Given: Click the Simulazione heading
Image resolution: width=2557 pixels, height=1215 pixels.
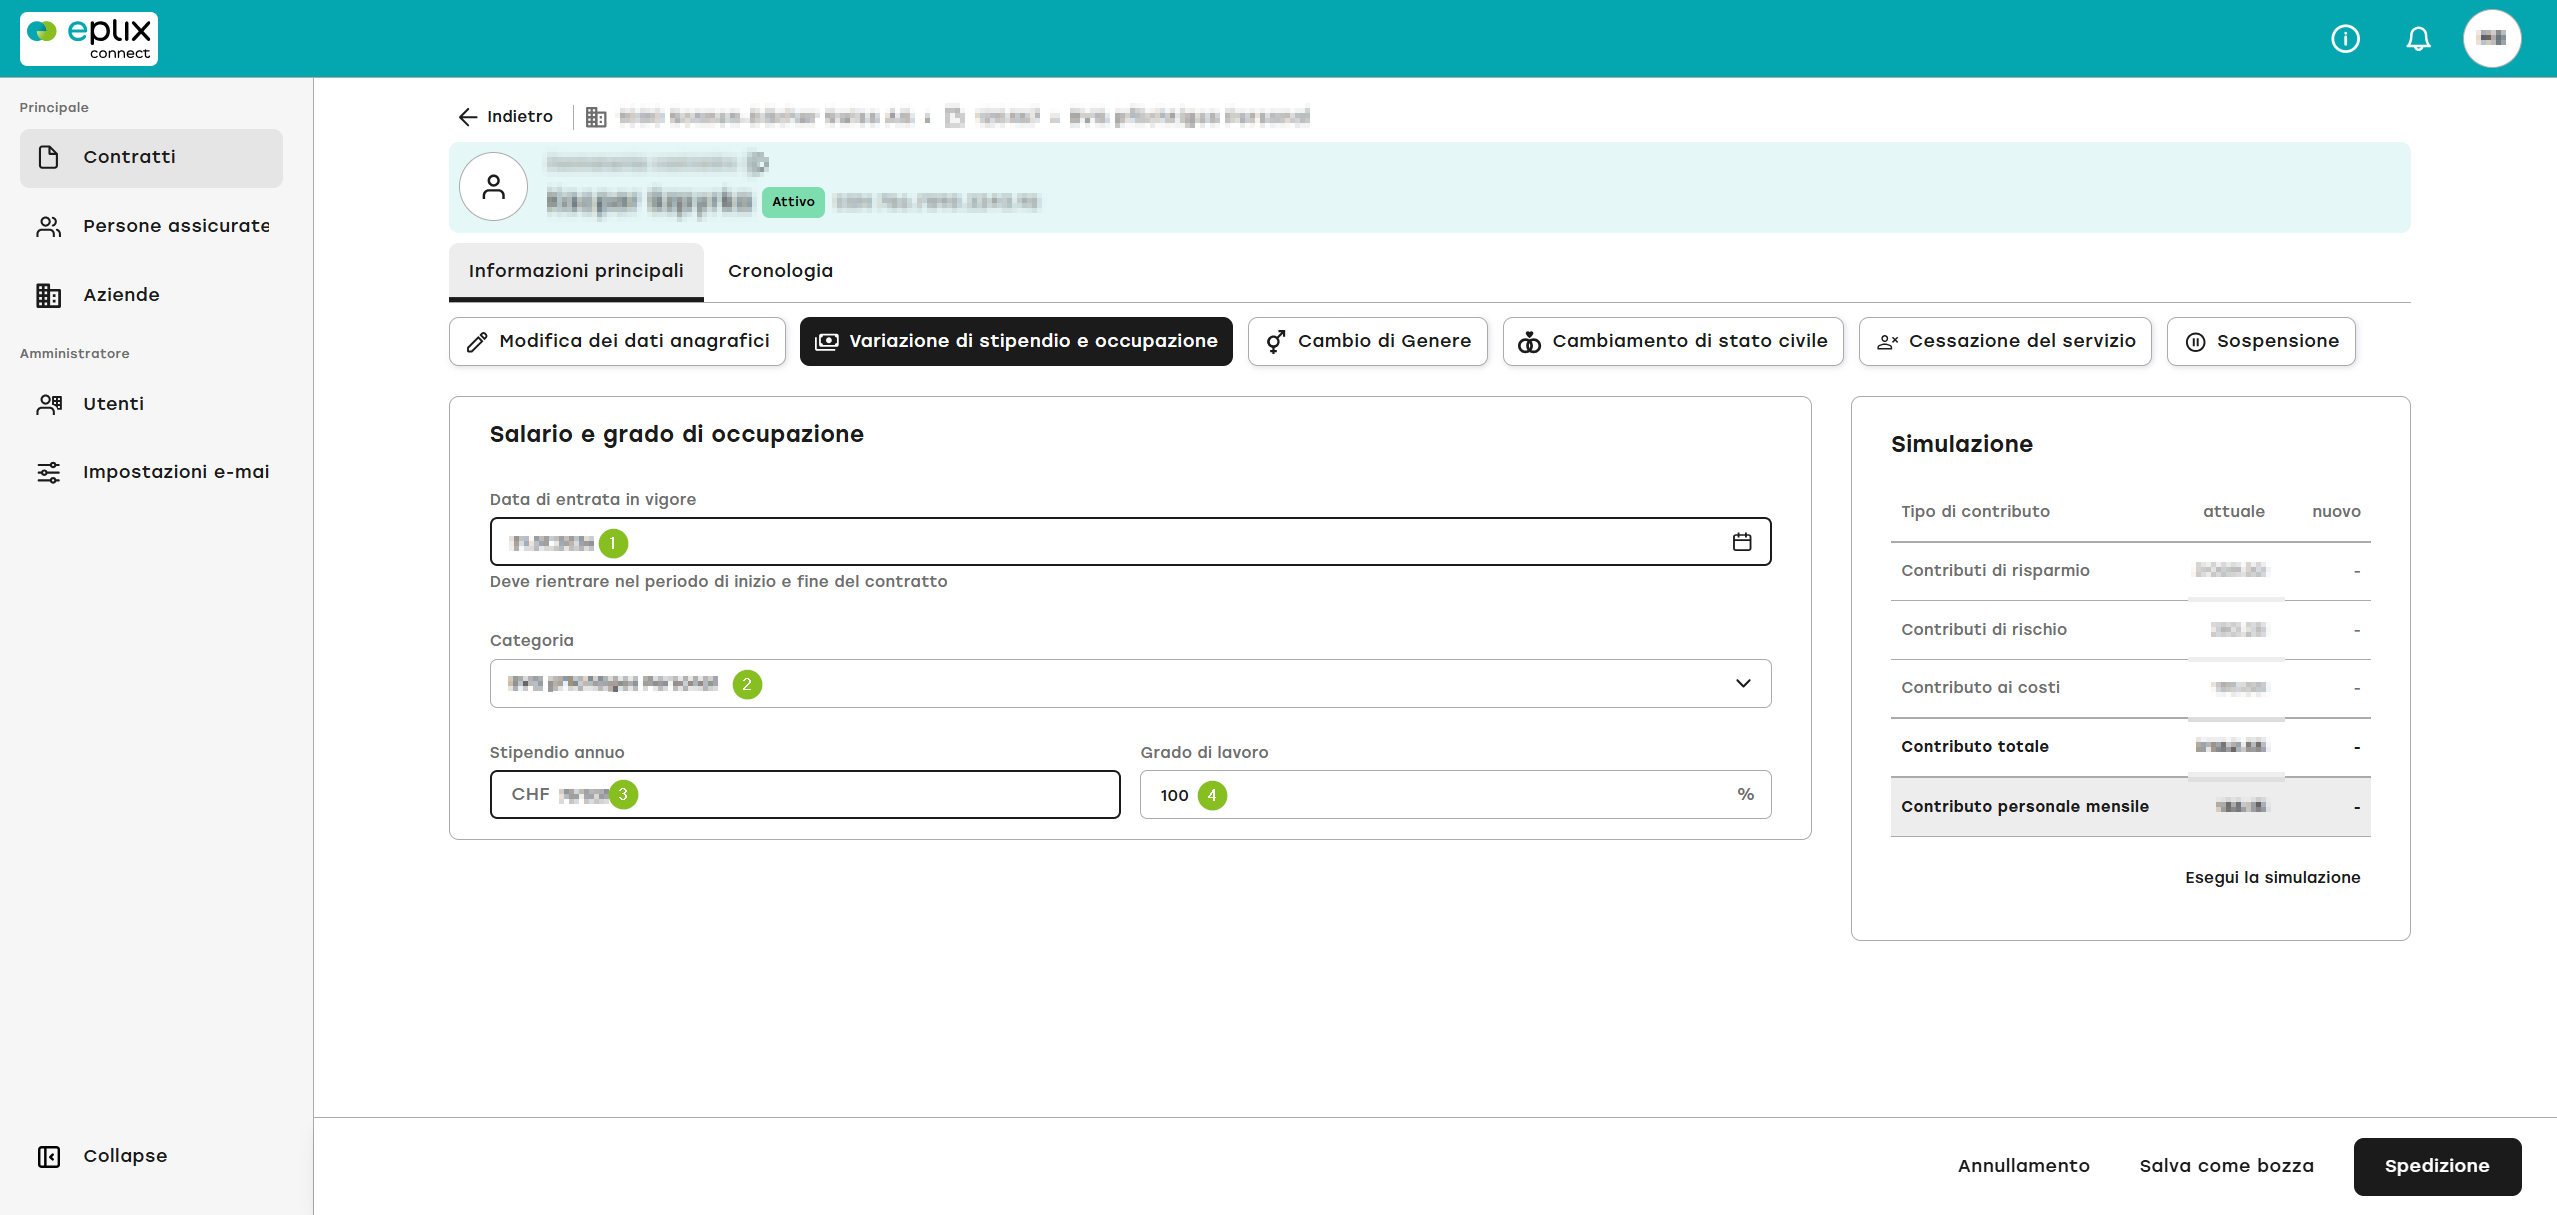Looking at the screenshot, I should [1961, 444].
